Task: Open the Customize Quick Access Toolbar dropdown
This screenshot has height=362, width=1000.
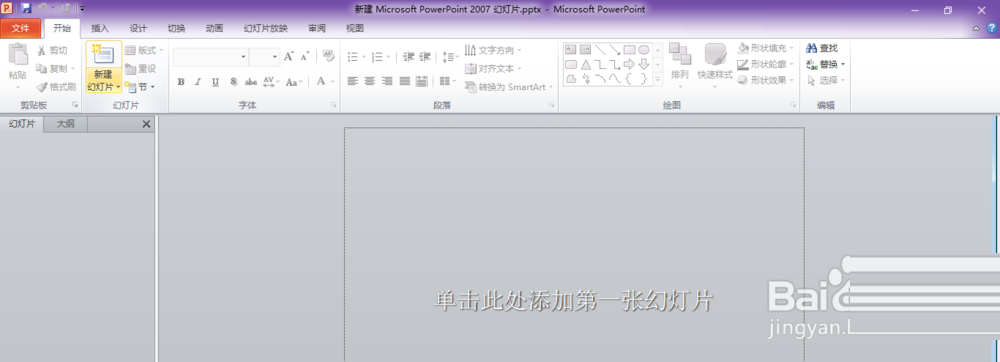Action: [82, 9]
